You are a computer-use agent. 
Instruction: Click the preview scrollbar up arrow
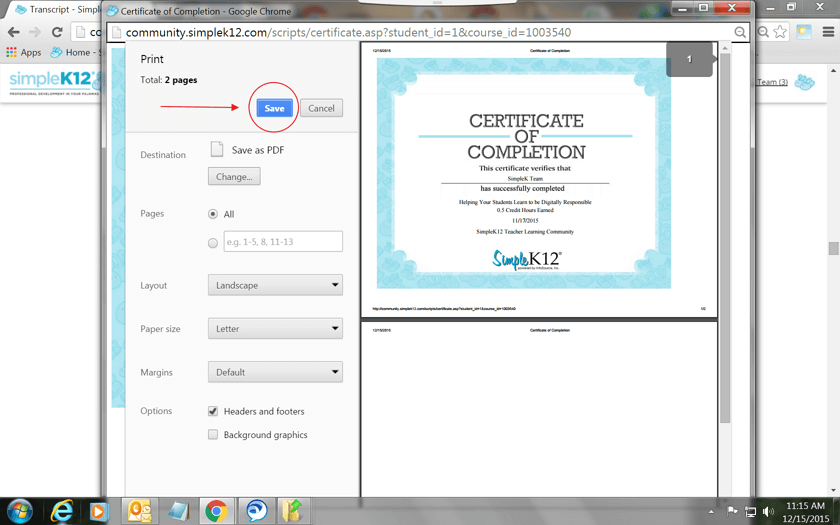pos(725,48)
